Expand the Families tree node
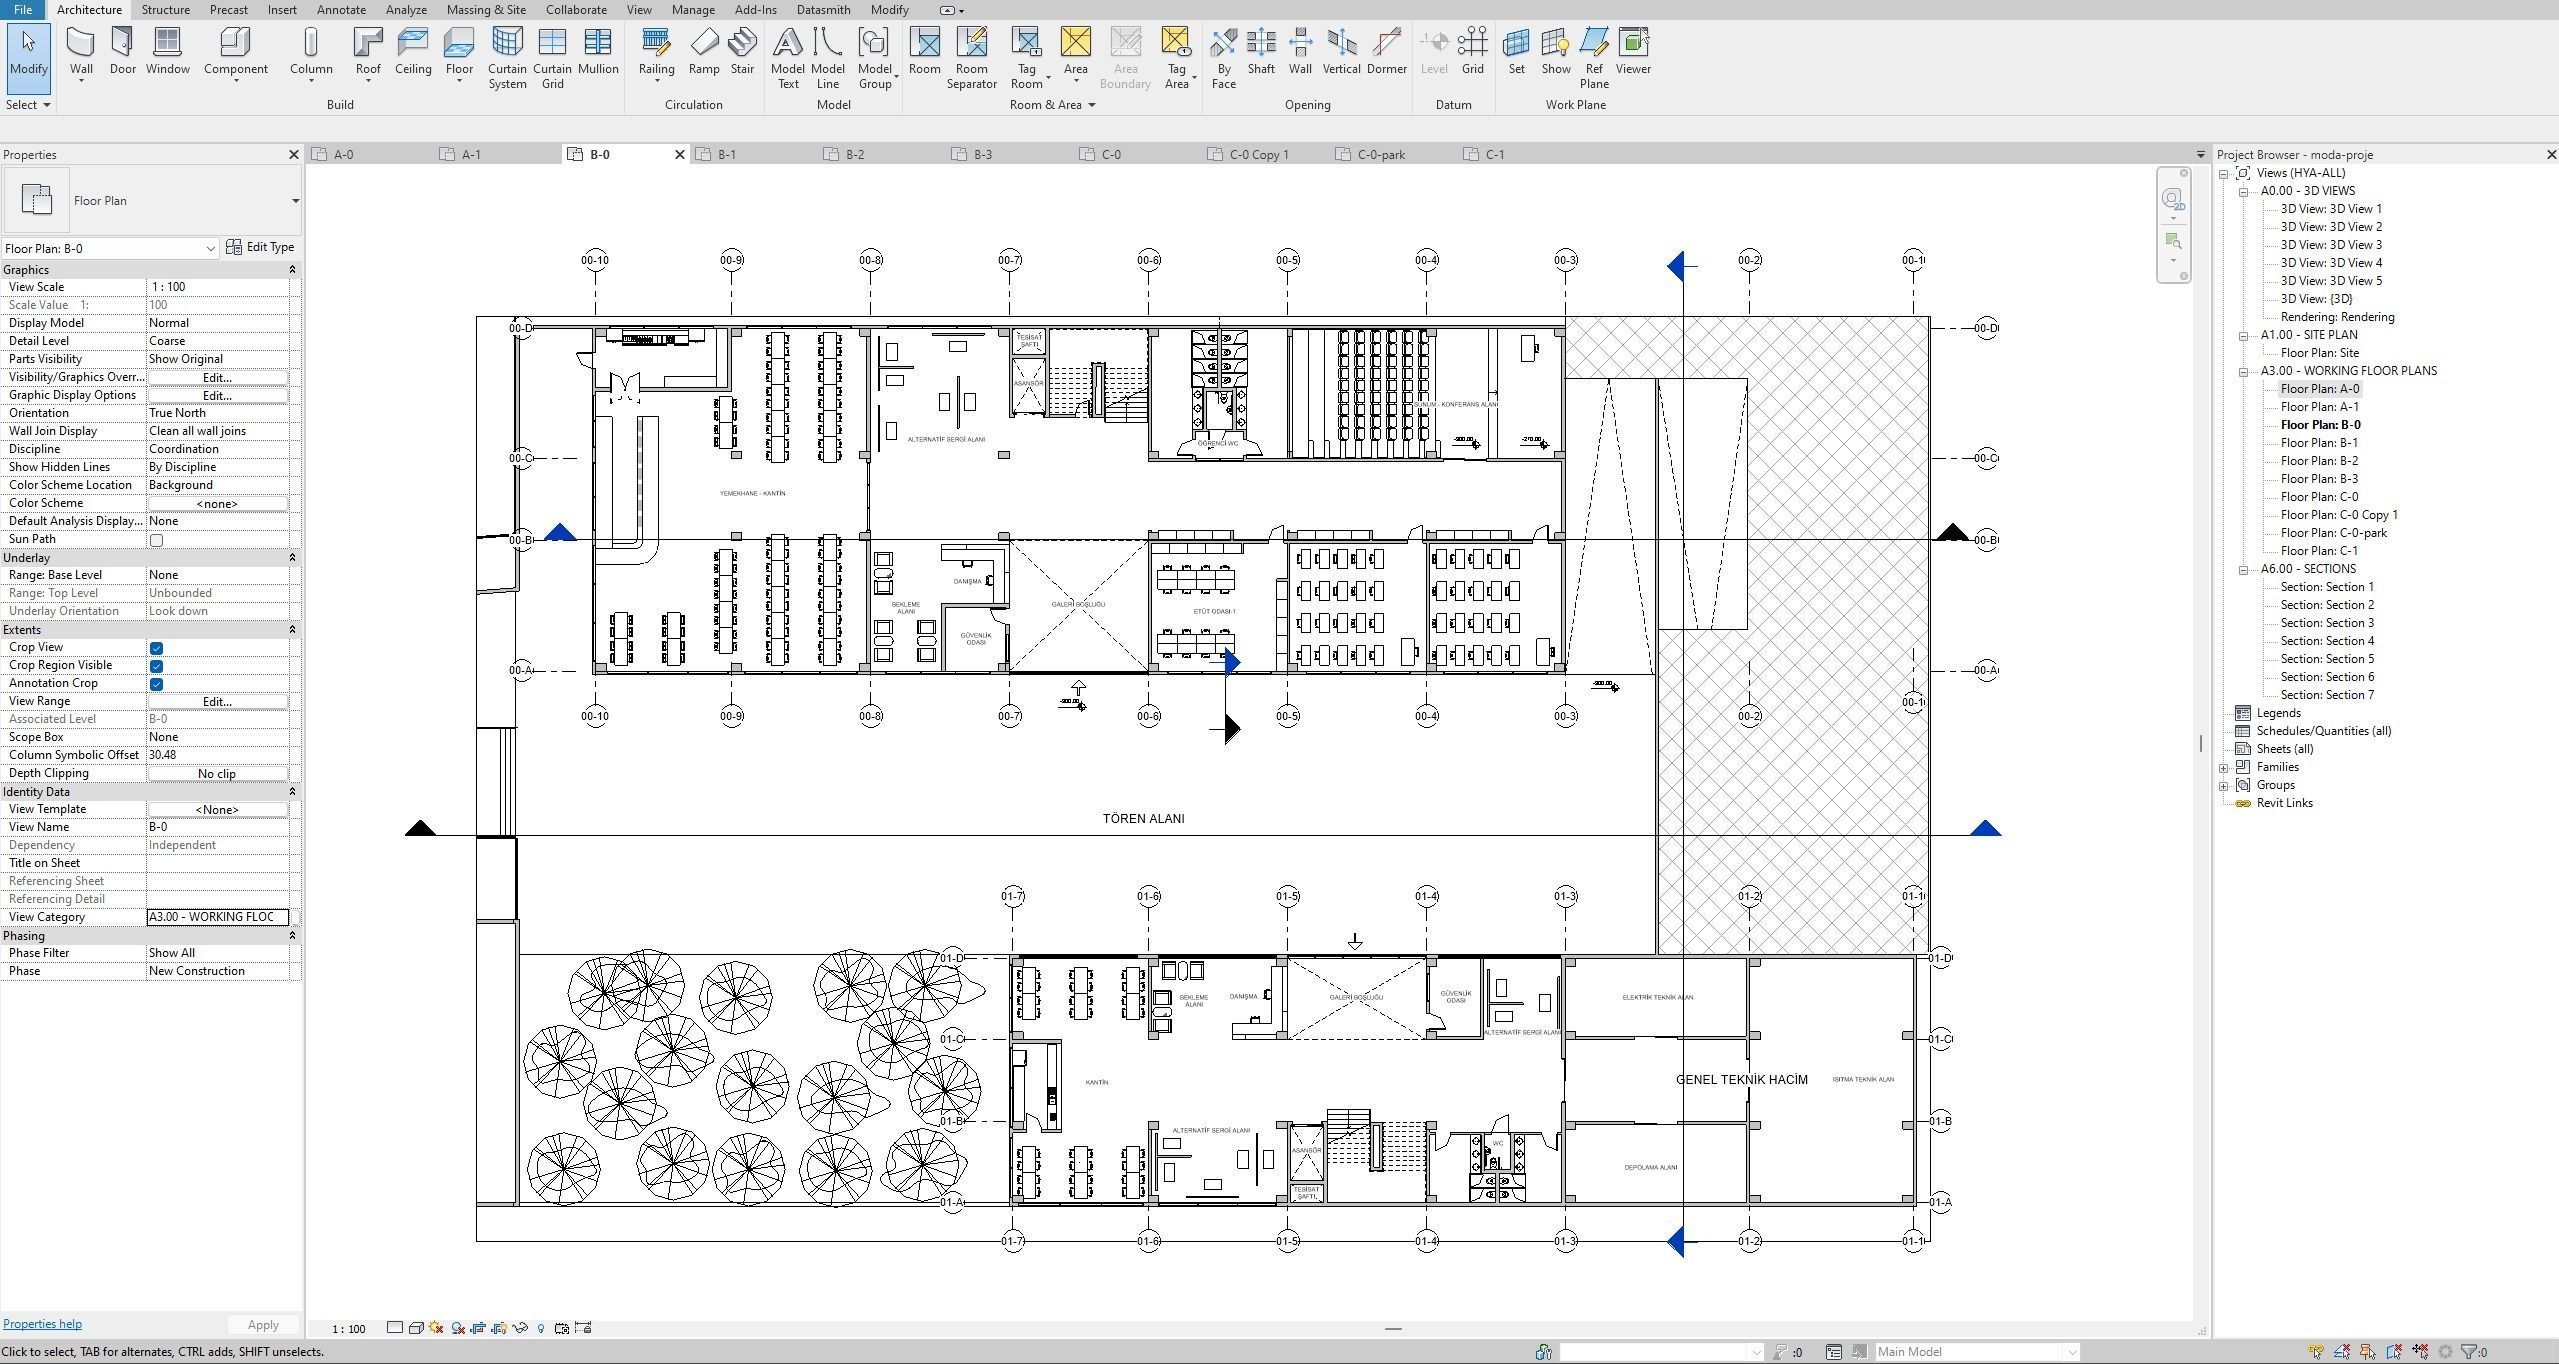This screenshot has width=2559, height=1364. [x=2224, y=768]
